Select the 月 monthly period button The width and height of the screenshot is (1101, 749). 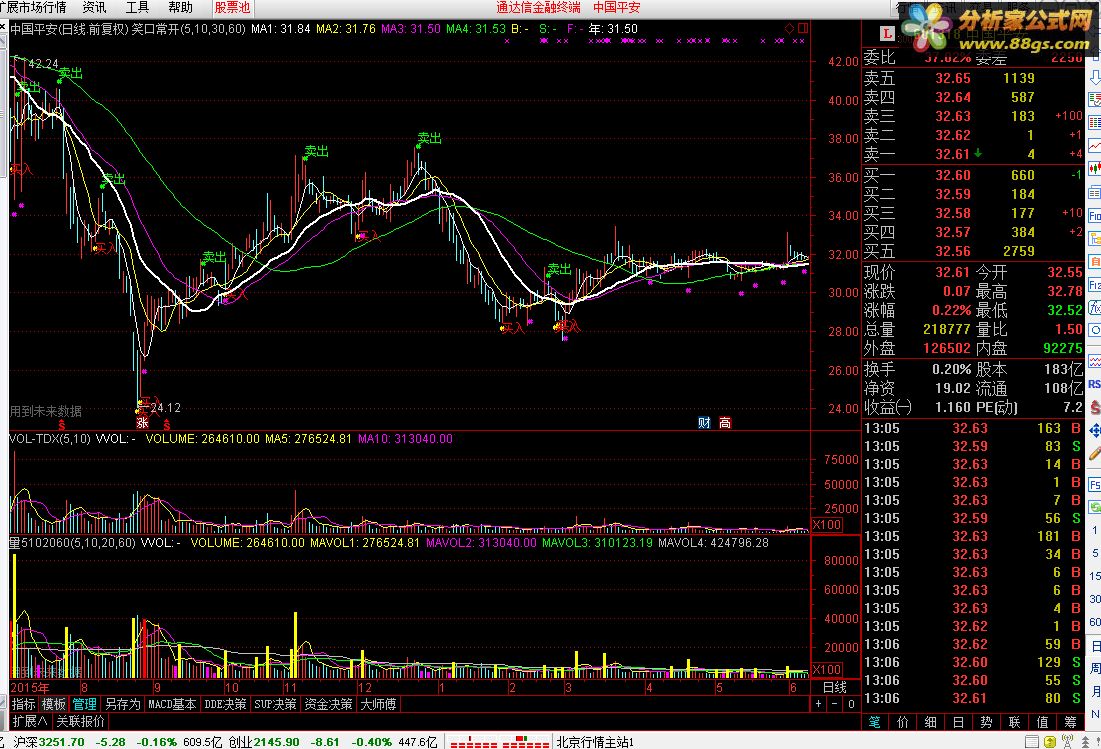(x=1095, y=691)
